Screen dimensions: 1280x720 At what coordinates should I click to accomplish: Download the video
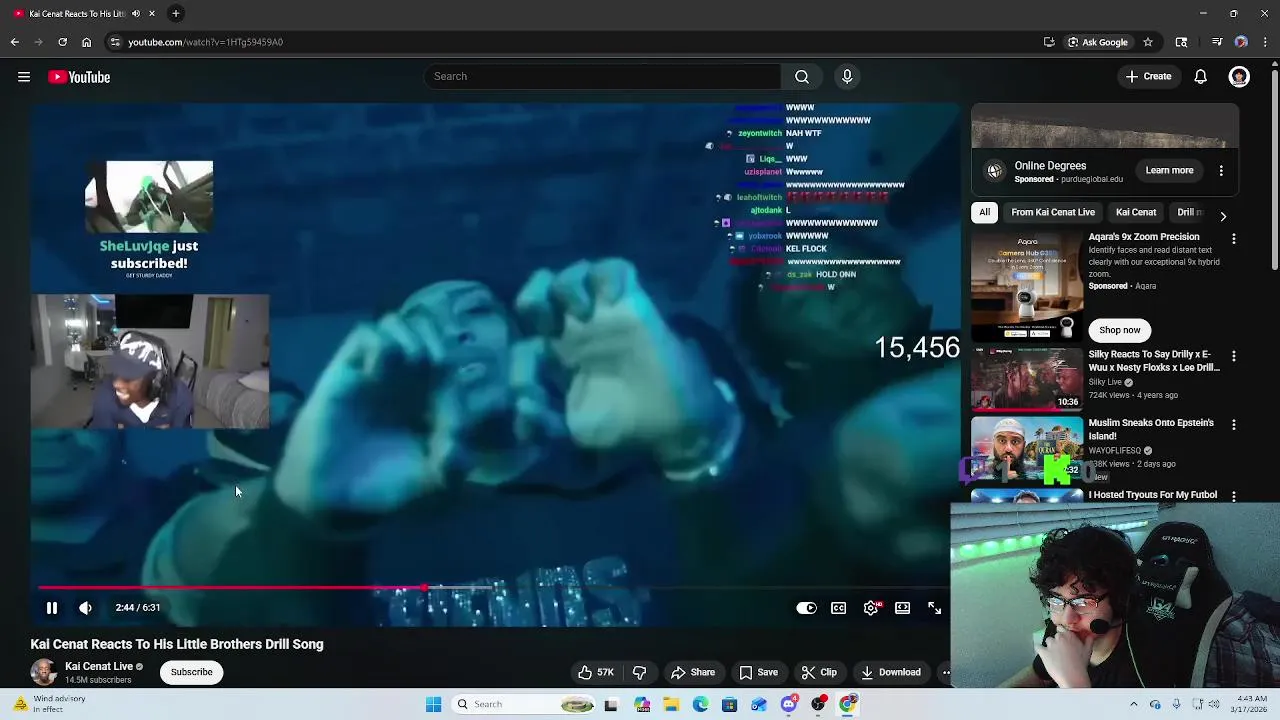pos(891,672)
